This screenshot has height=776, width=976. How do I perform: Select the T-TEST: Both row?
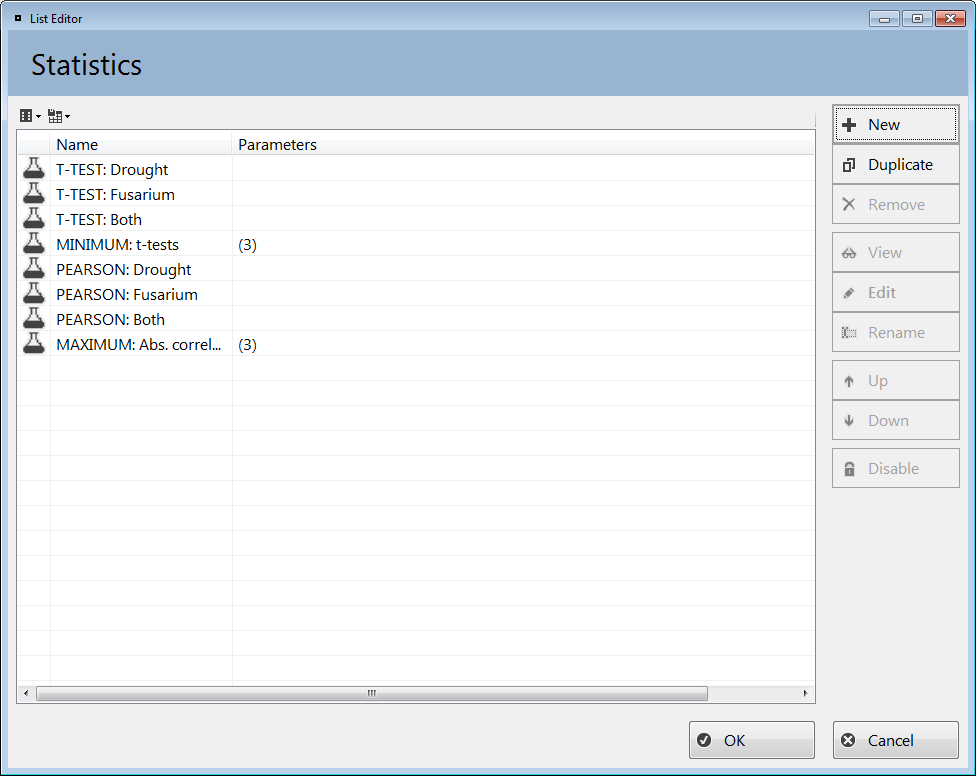click(x=416, y=219)
